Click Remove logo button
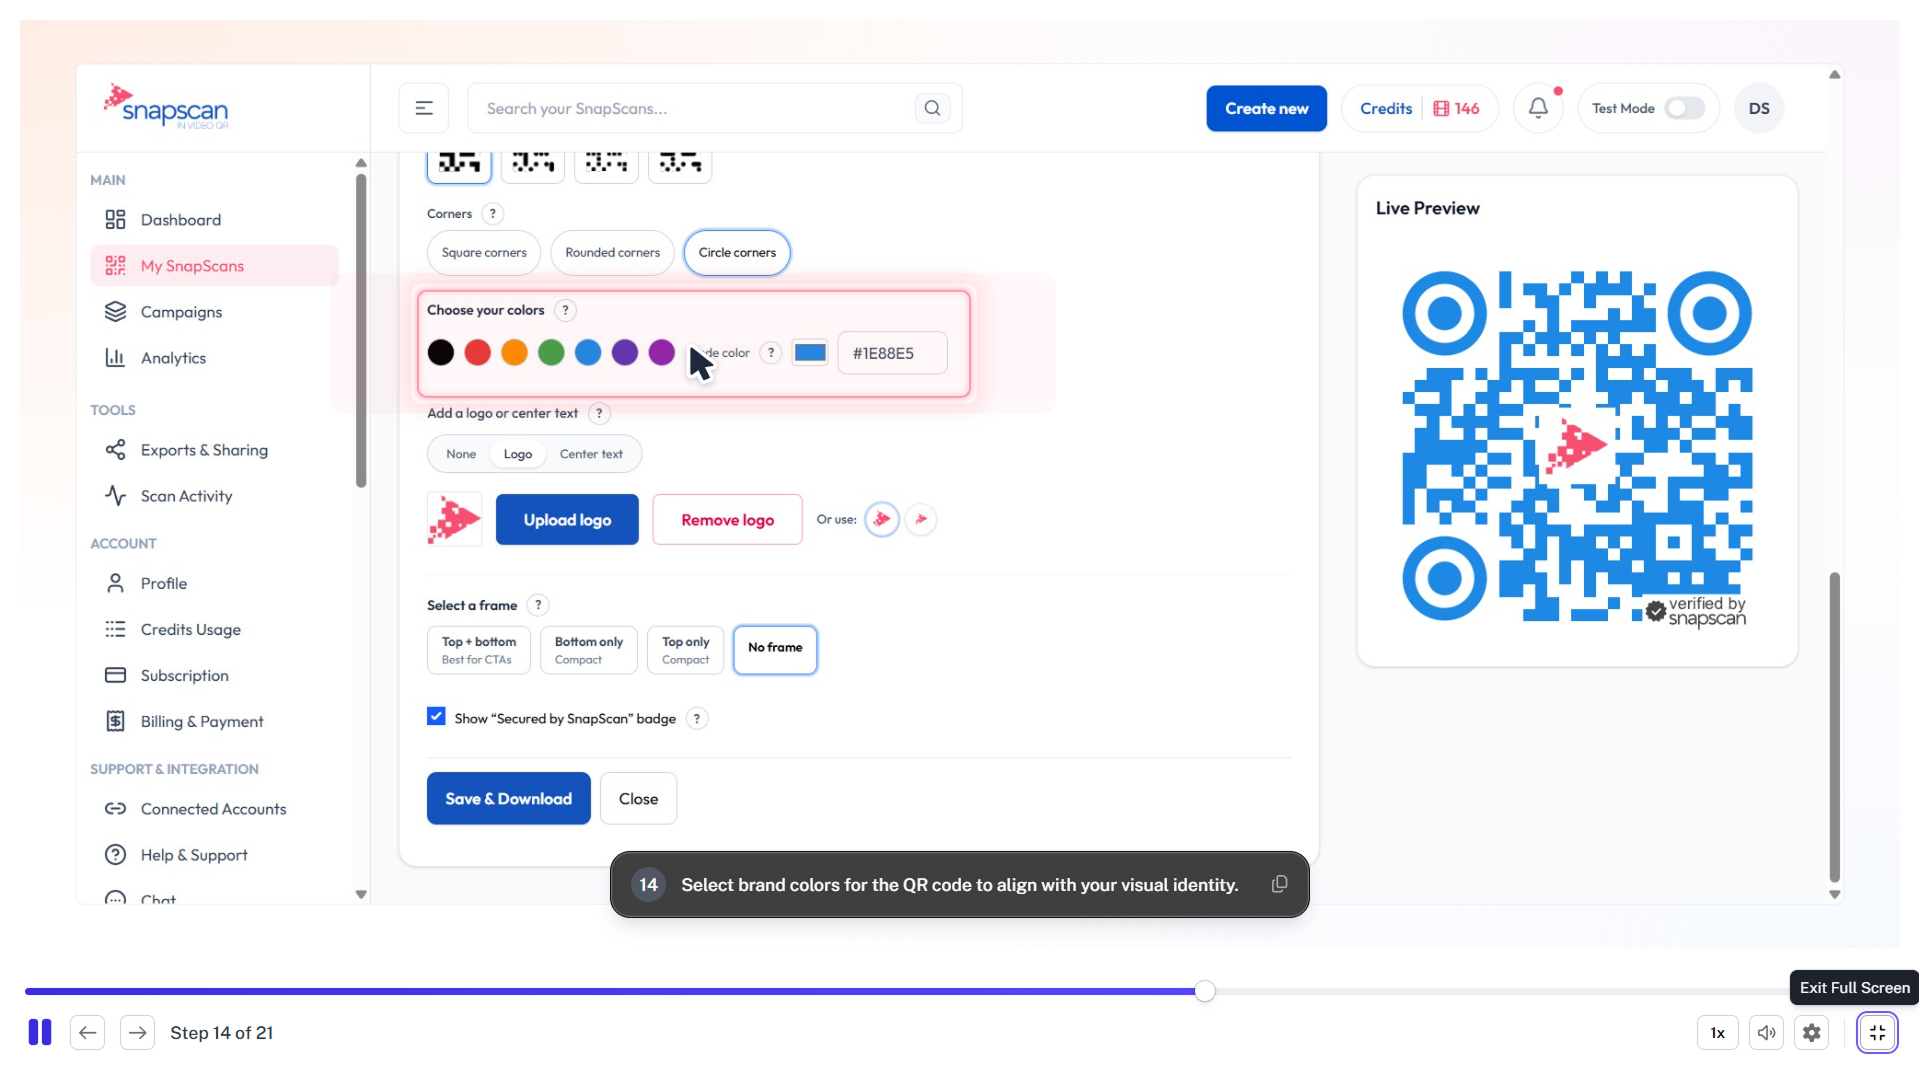The height and width of the screenshot is (1079, 1919). [x=727, y=520]
